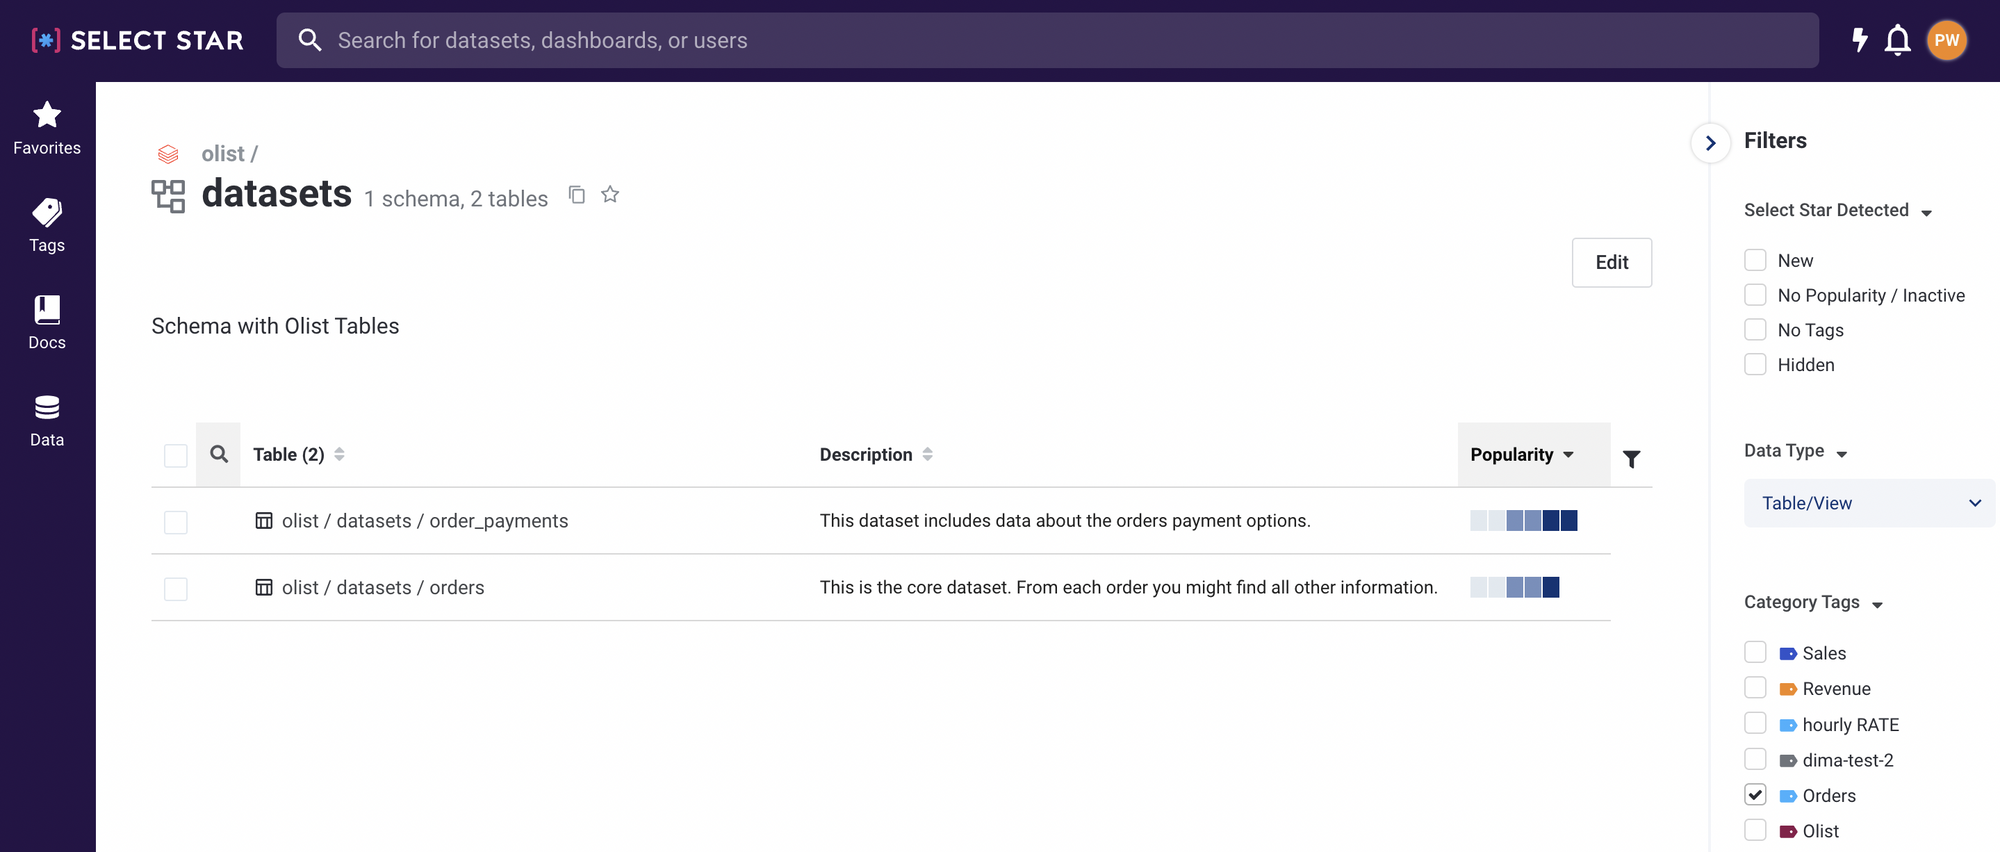The image size is (2000, 852).
Task: Click the dima-test-2 tag icon
Action: 1788,761
